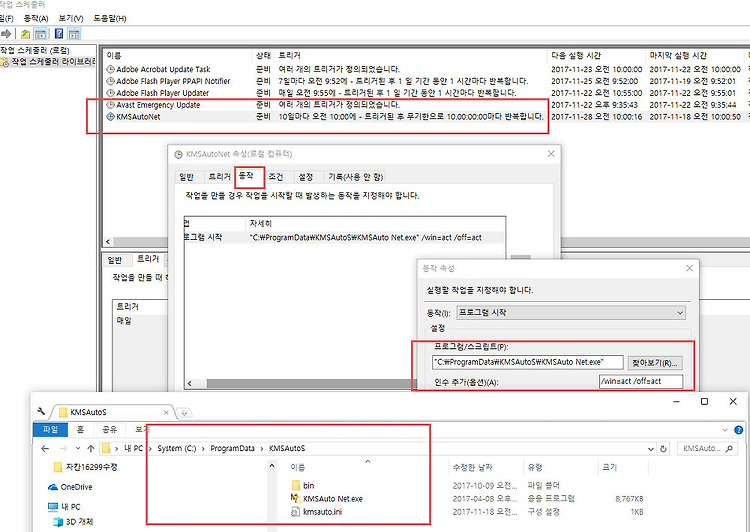Click the 인수 추가(옵션) input field

point(641,382)
